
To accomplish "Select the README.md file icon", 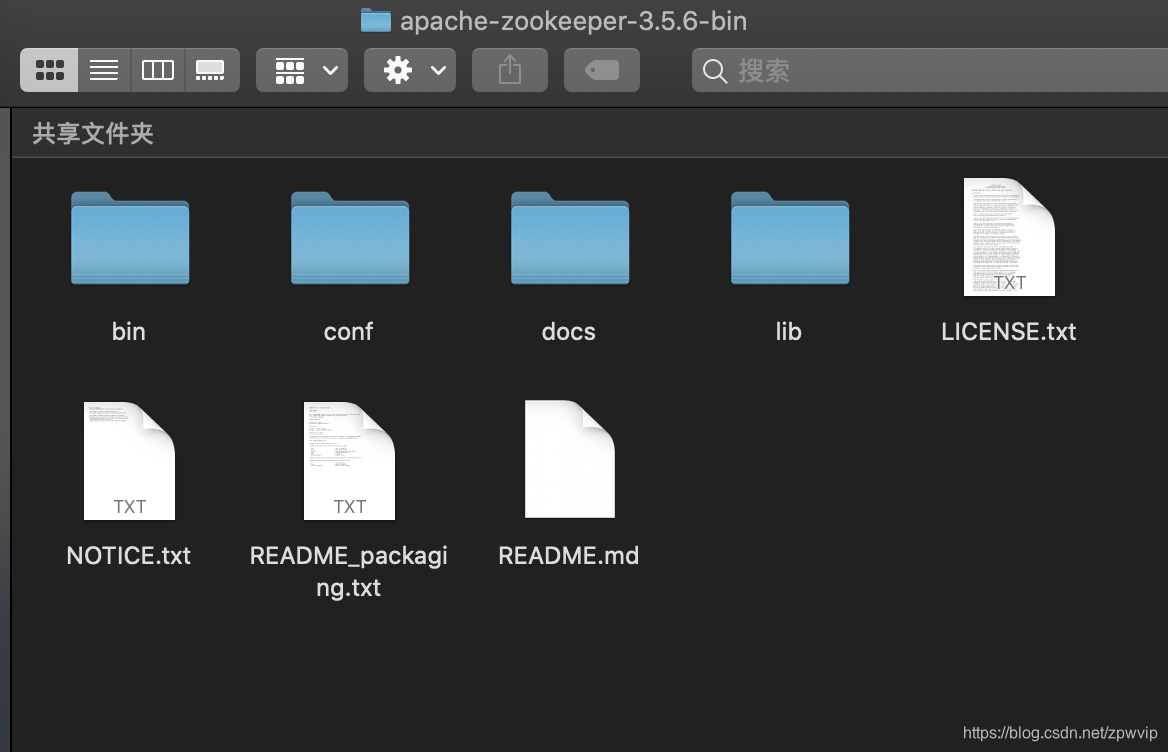I will tap(570, 459).
